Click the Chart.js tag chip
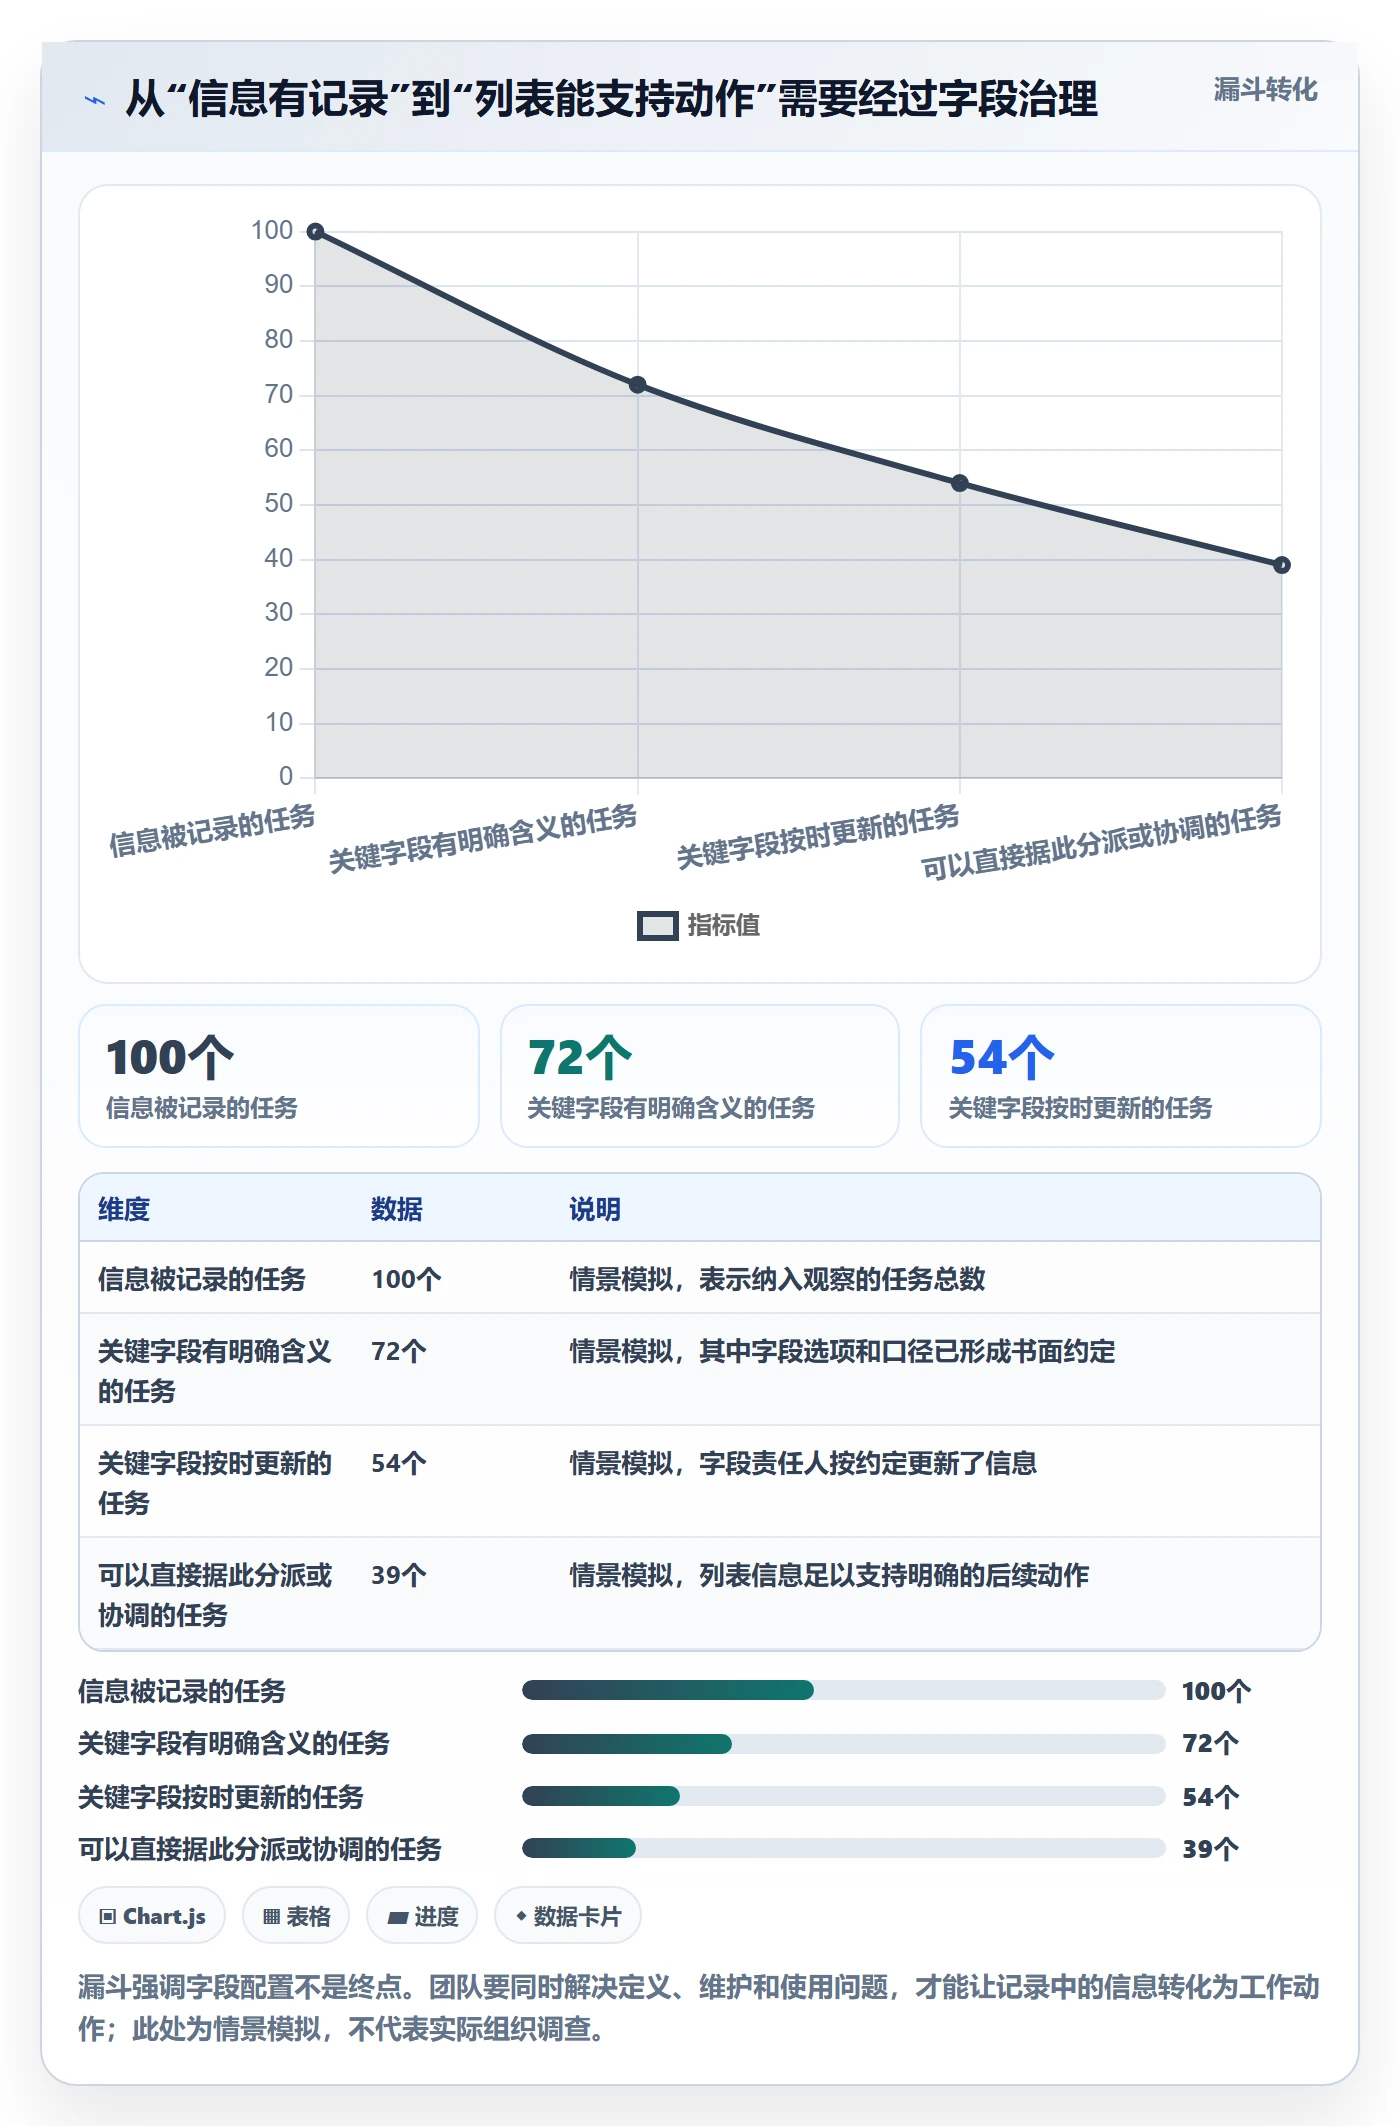The image size is (1400, 2126). coord(152,1916)
